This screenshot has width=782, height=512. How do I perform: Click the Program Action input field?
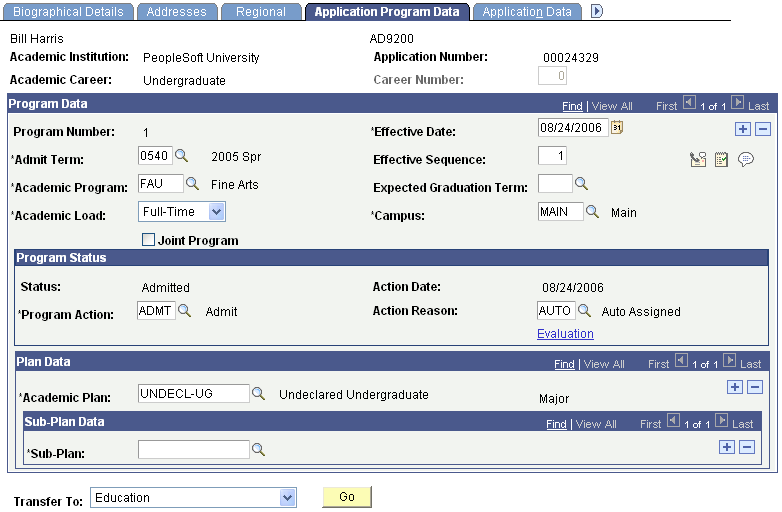pyautogui.click(x=156, y=311)
